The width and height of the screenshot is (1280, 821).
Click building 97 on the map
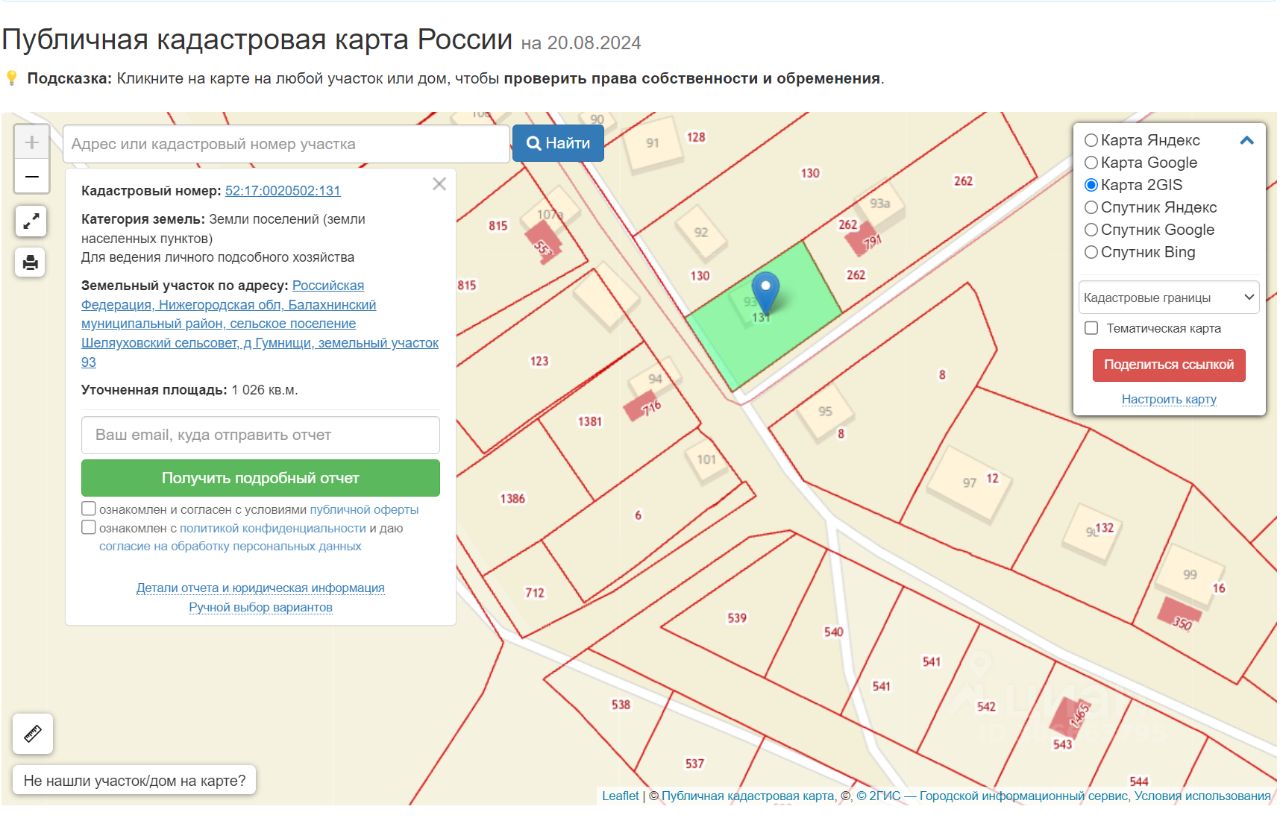970,483
